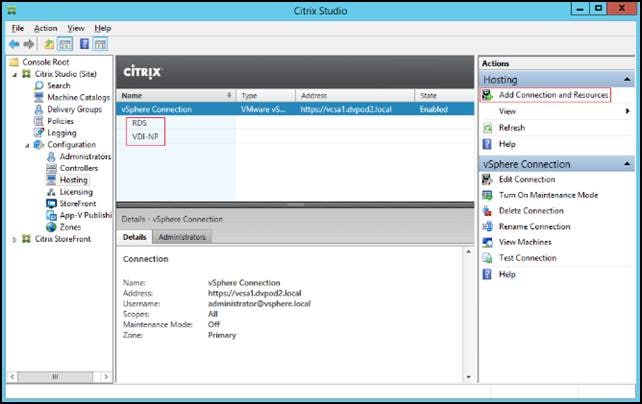This screenshot has height=404, width=642.
Task: Click tree pane scrollbar left arrow
Action: click(12, 377)
